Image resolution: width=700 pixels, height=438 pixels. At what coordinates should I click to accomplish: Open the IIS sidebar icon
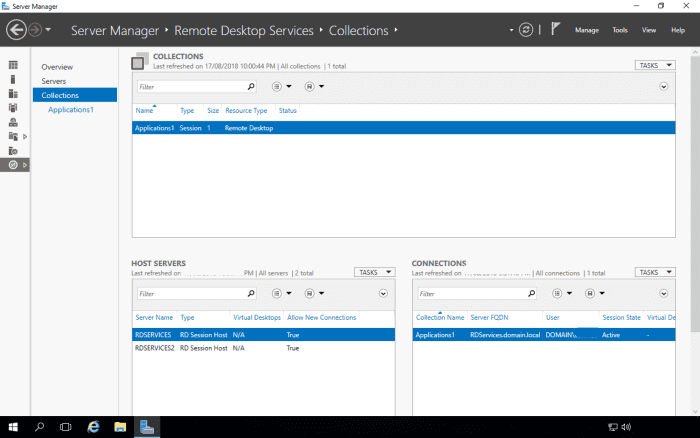coord(13,151)
